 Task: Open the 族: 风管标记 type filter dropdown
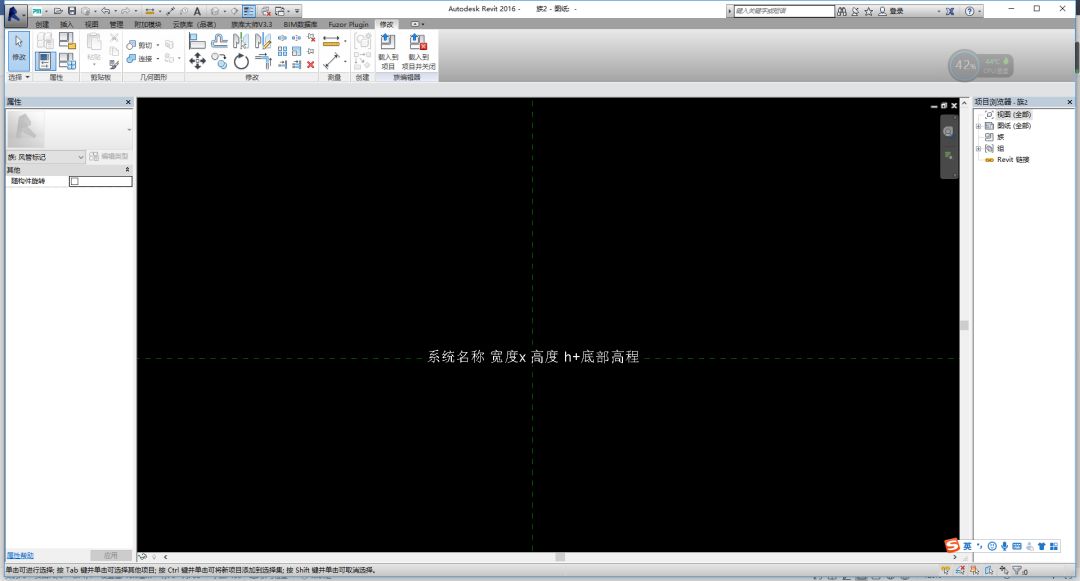[45, 157]
